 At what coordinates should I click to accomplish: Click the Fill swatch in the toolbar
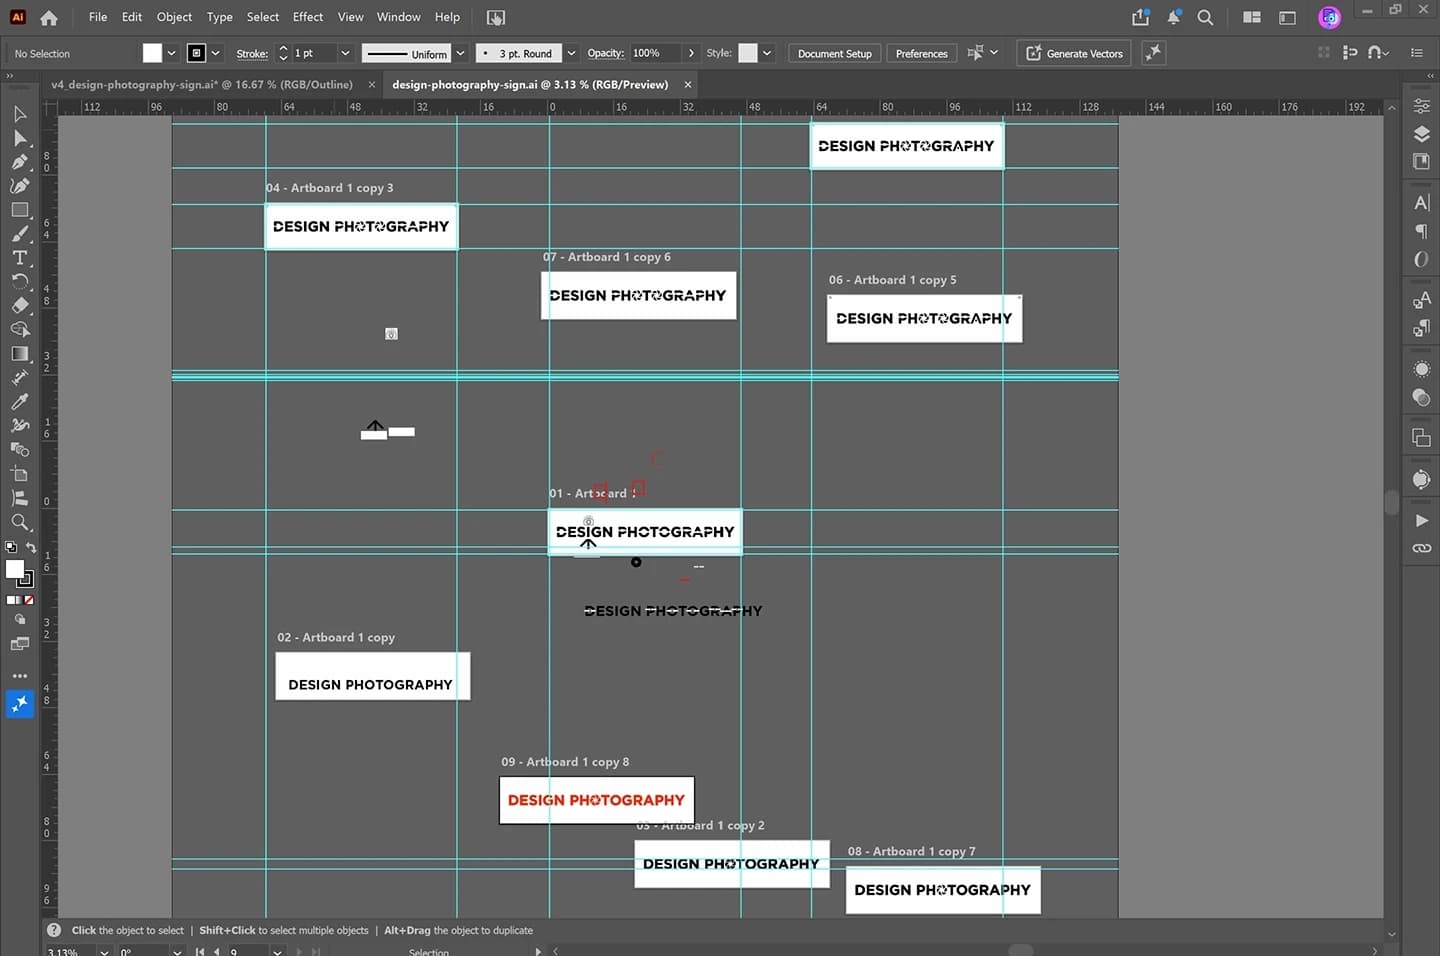(x=14, y=569)
